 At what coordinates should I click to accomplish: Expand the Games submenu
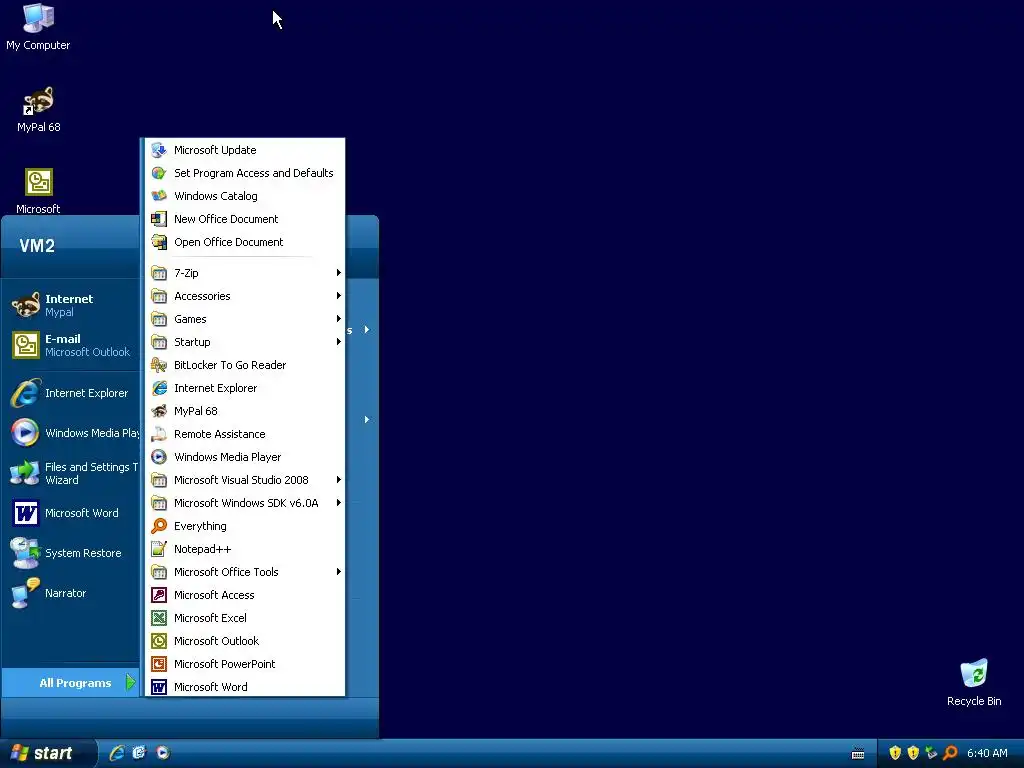244,319
